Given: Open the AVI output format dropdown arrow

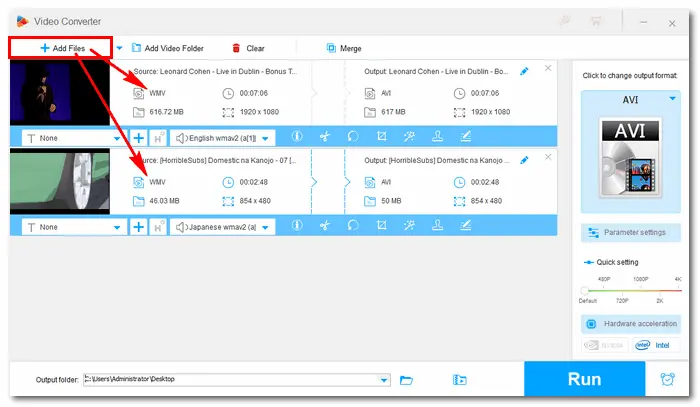Looking at the screenshot, I should coord(672,98).
